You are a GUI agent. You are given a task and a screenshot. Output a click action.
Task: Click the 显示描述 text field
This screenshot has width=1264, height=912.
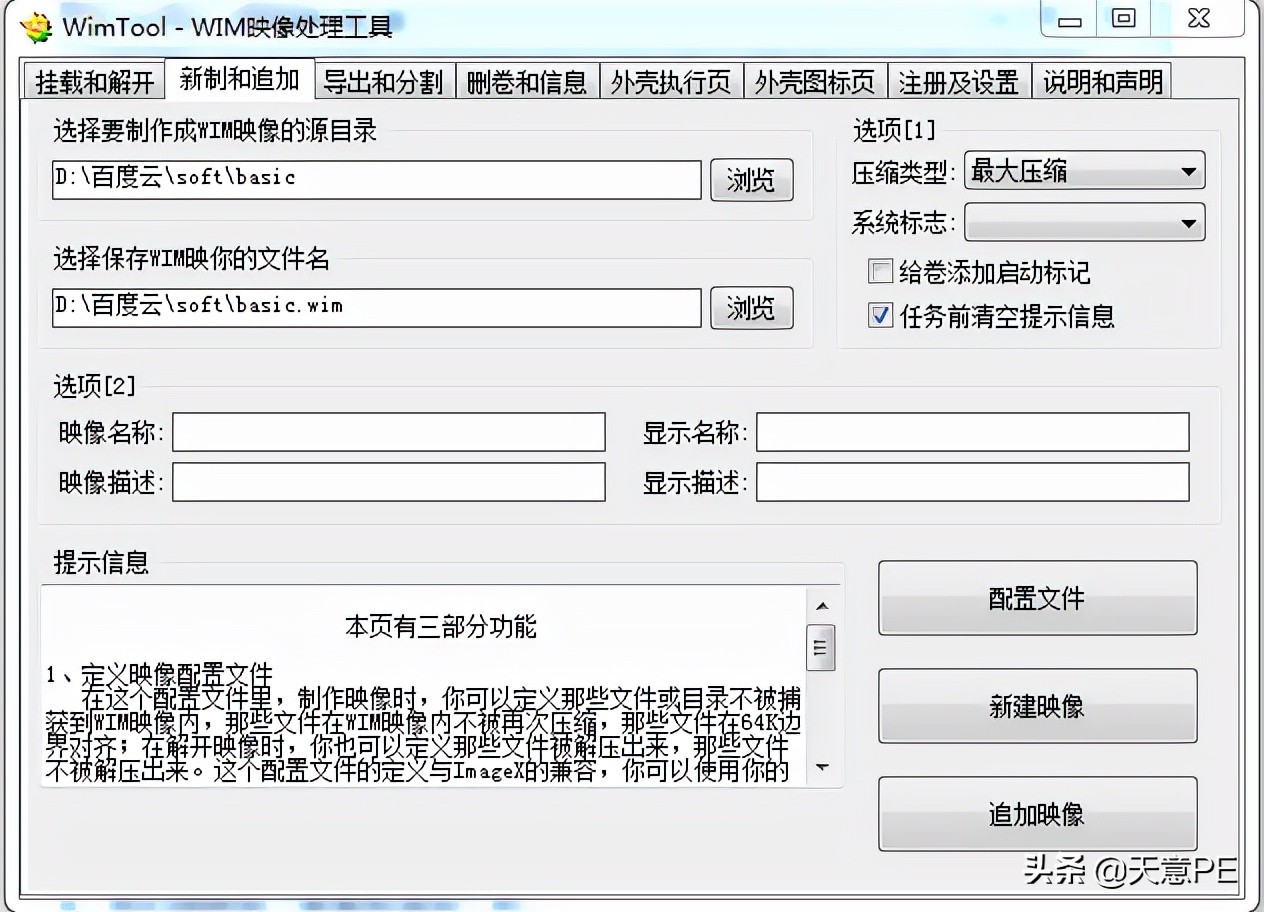(973, 482)
